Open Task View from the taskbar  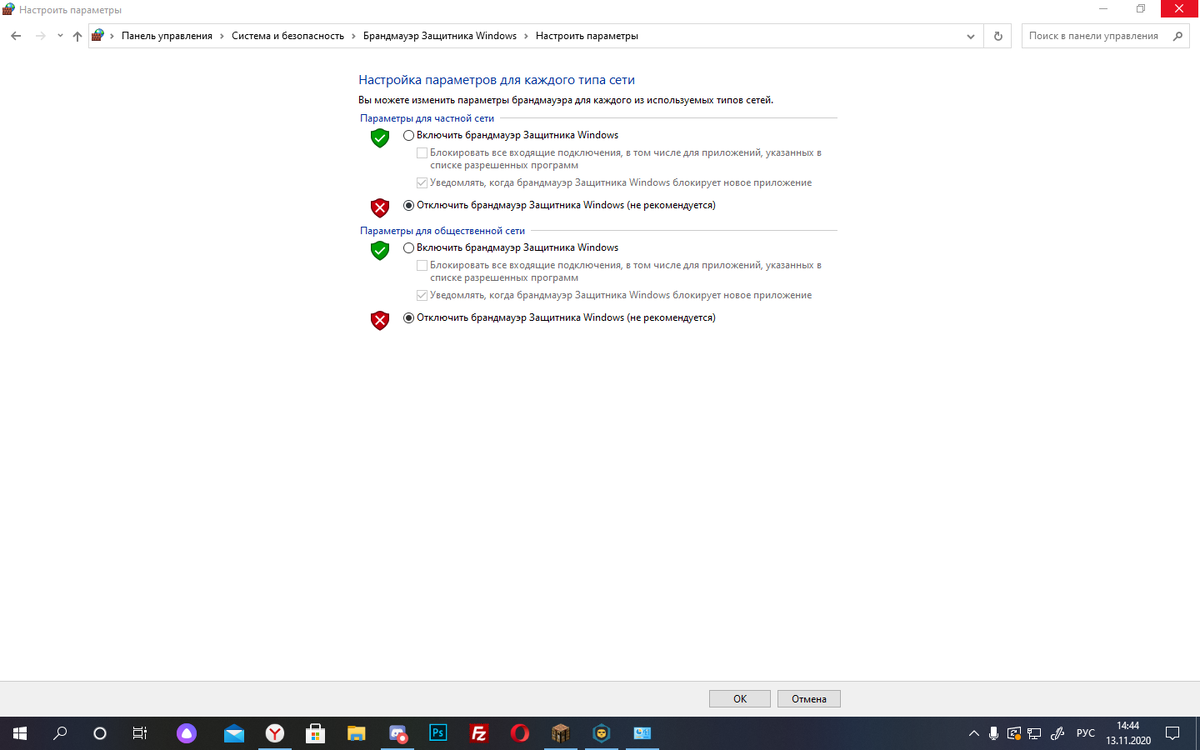coord(141,732)
